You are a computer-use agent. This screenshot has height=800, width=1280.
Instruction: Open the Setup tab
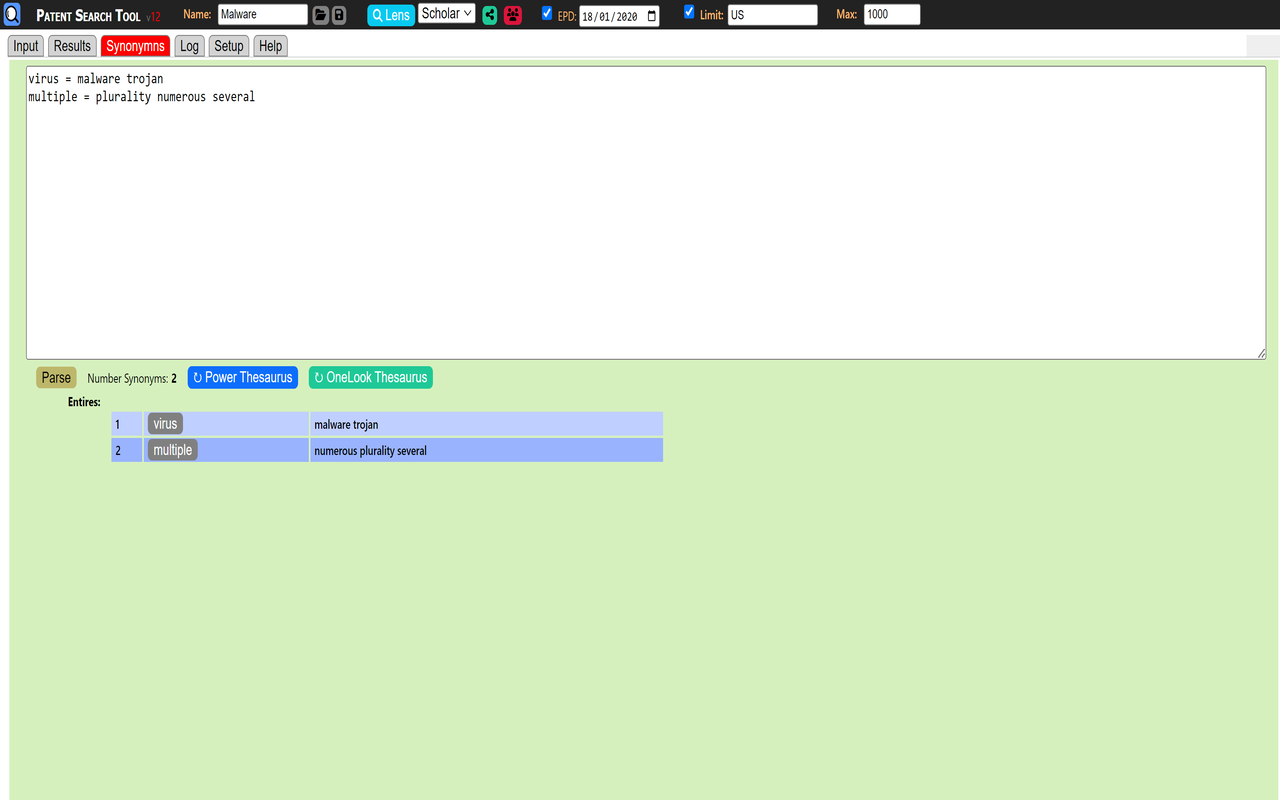coord(229,46)
